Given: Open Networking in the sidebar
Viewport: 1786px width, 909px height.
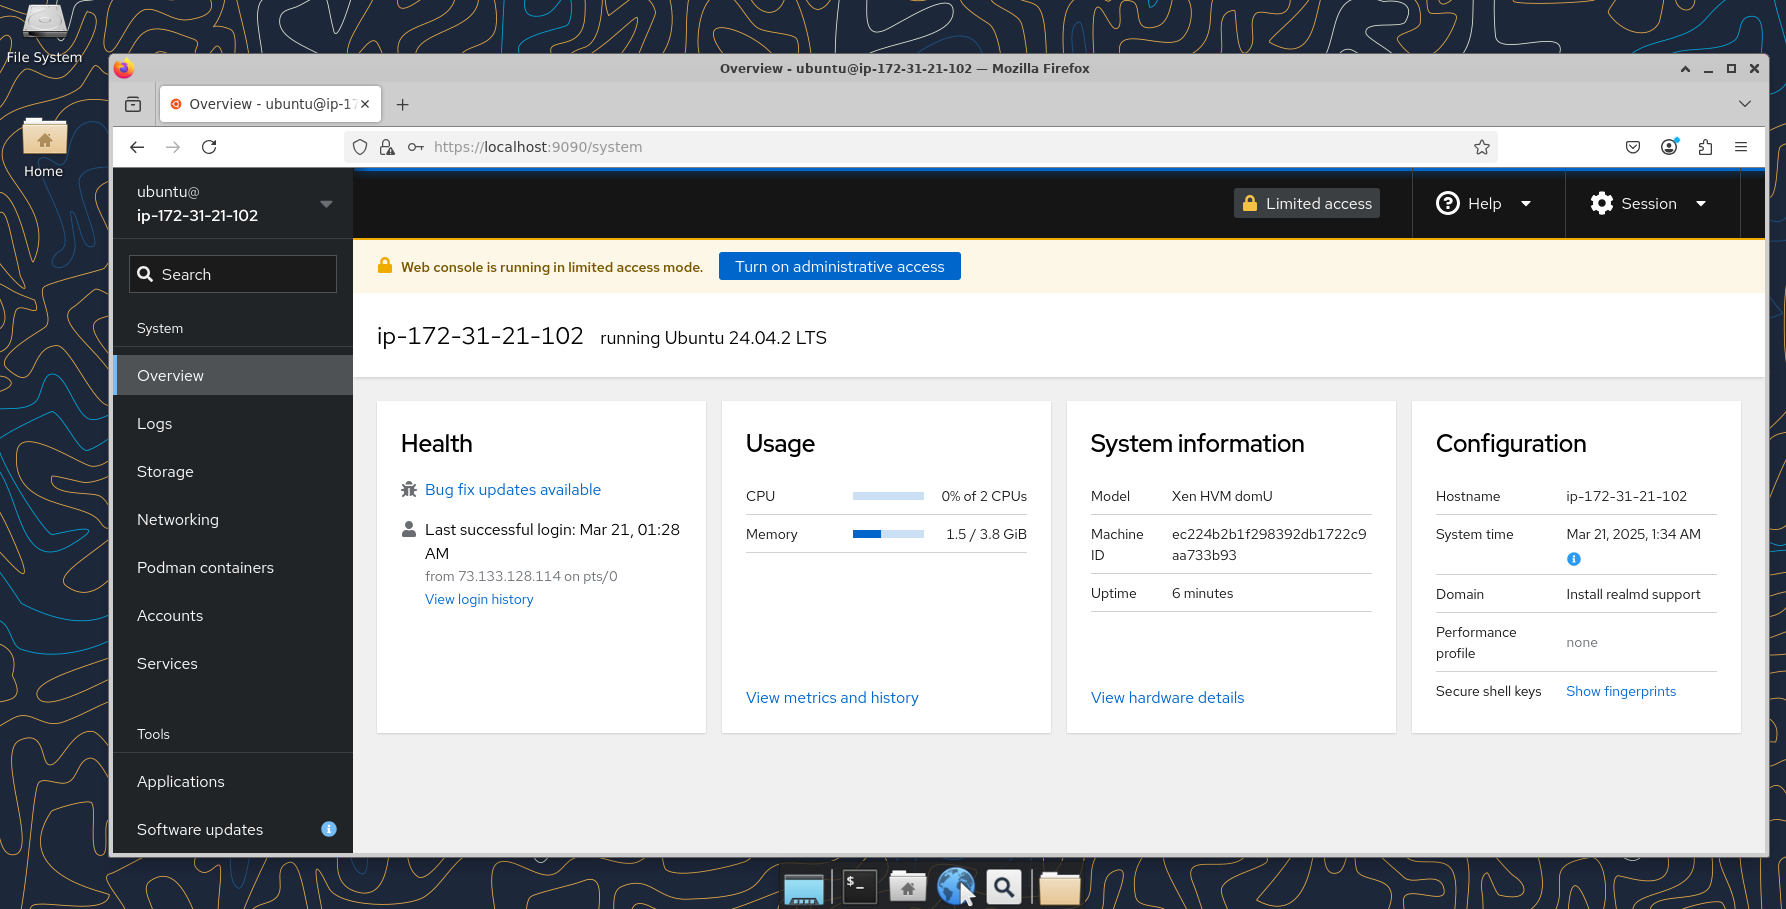Looking at the screenshot, I should 233,519.
